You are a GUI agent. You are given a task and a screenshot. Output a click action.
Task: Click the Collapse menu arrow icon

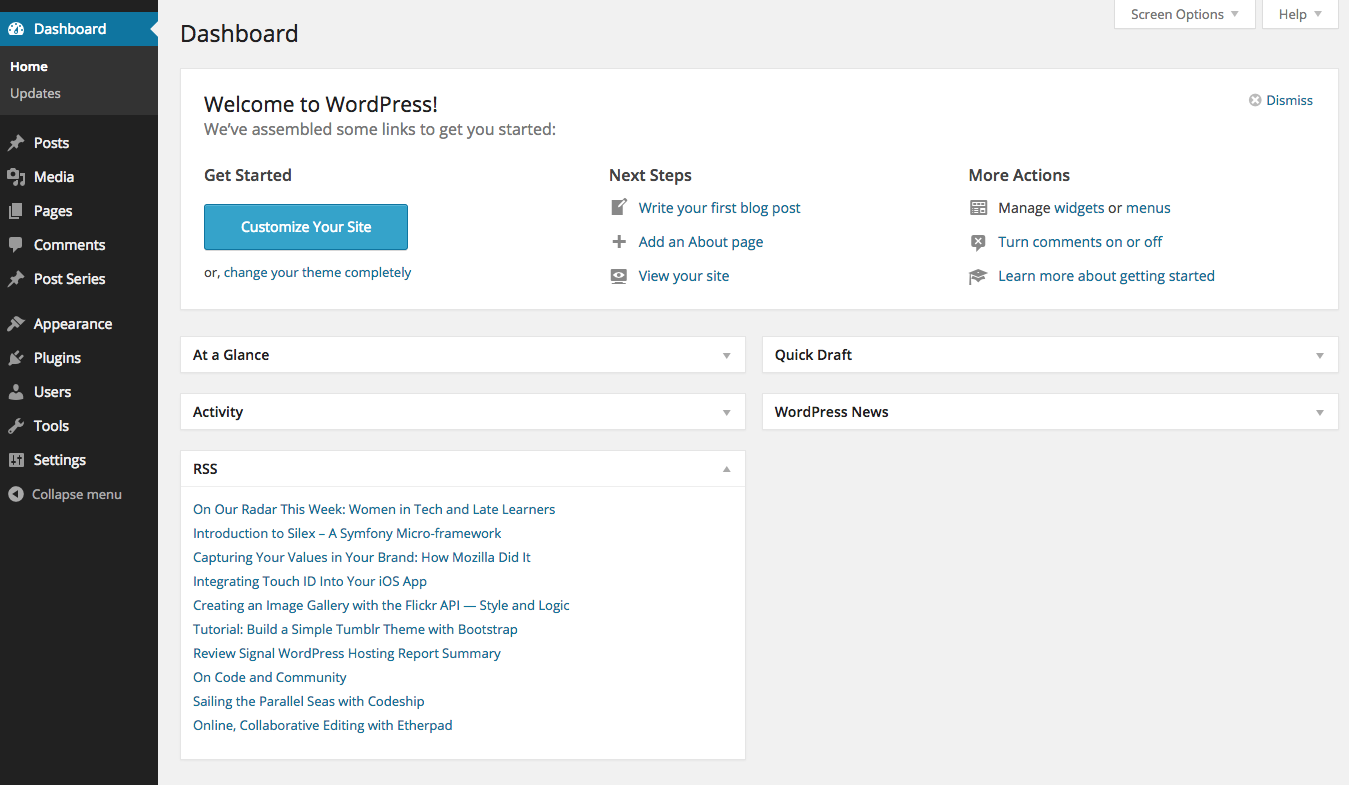pos(16,494)
